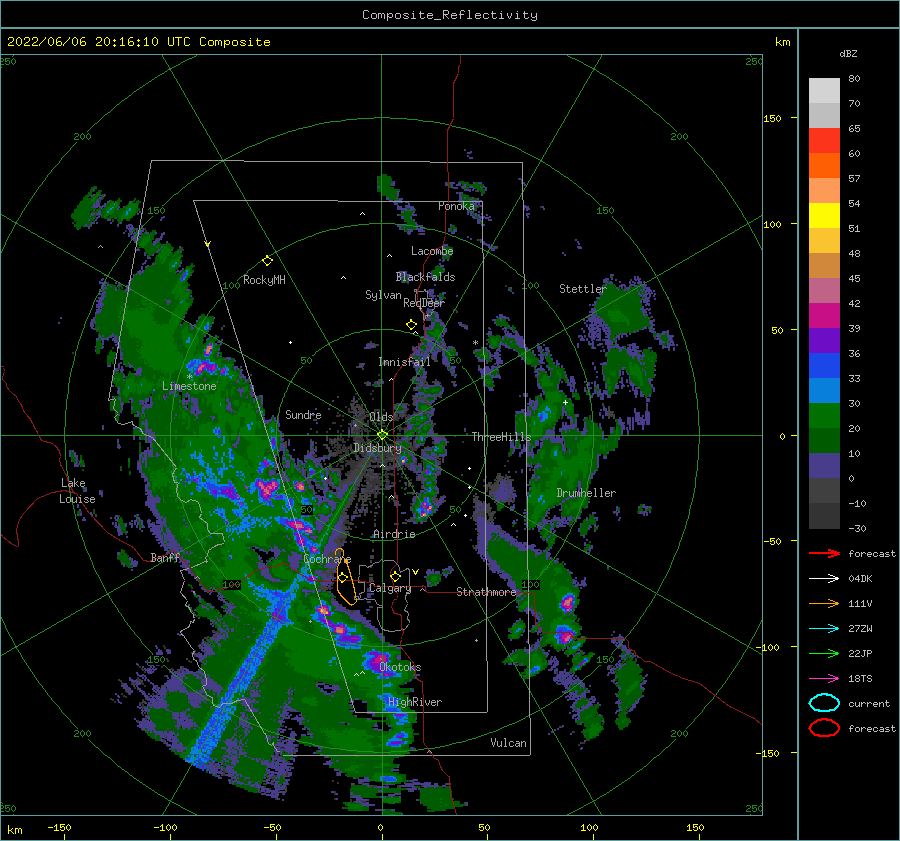The width and height of the screenshot is (900, 841).
Task: Pick the yellow 51-54 dBZ swatch
Action: coord(824,216)
